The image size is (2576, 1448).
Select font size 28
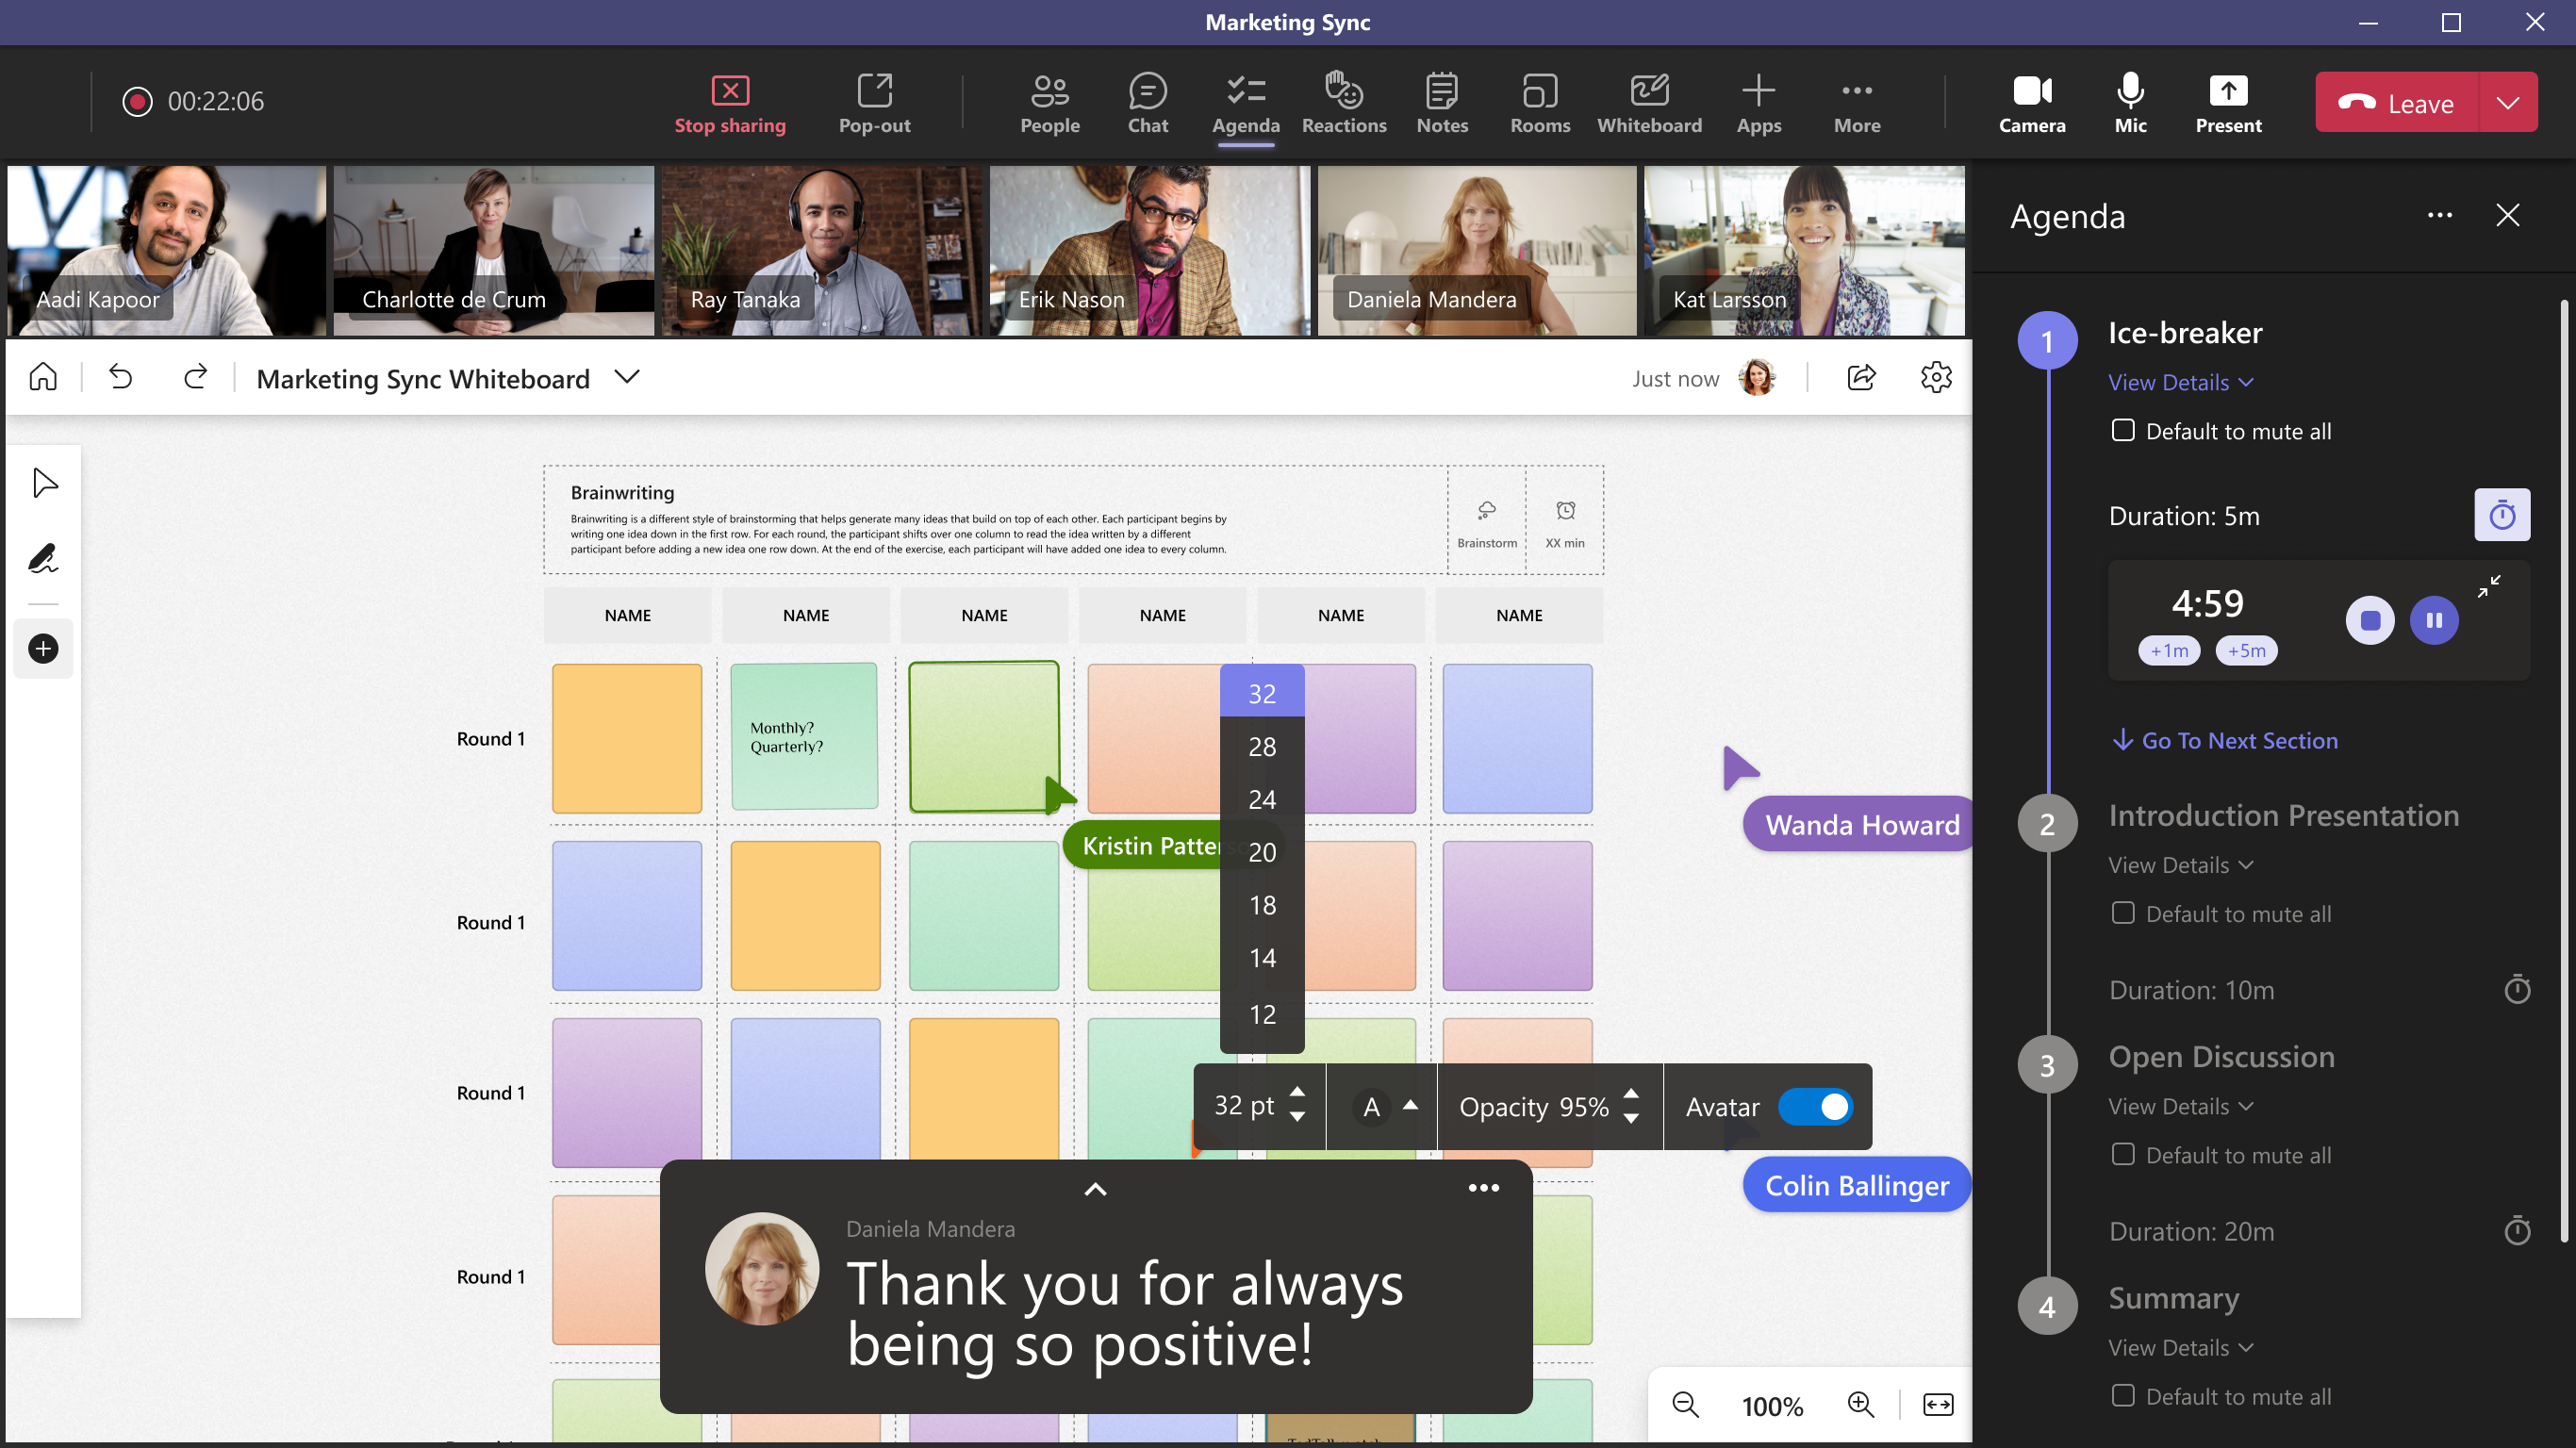pyautogui.click(x=1261, y=746)
